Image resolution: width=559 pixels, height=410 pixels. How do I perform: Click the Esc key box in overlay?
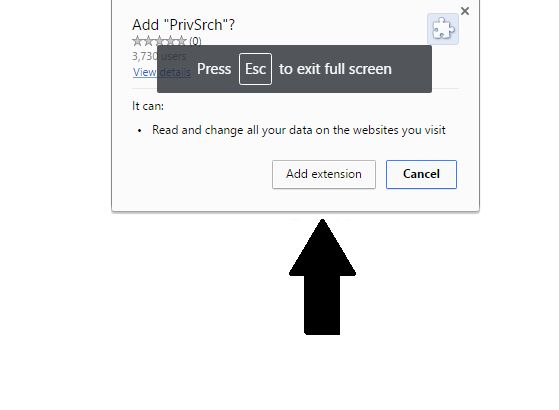tap(255, 69)
